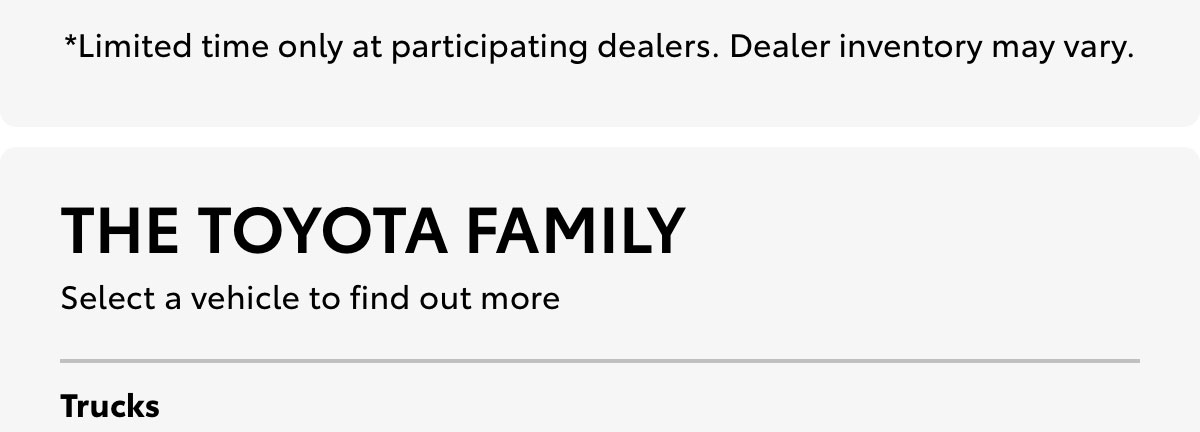Click the white gap between the two cards
This screenshot has height=432, width=1200.
pos(600,137)
